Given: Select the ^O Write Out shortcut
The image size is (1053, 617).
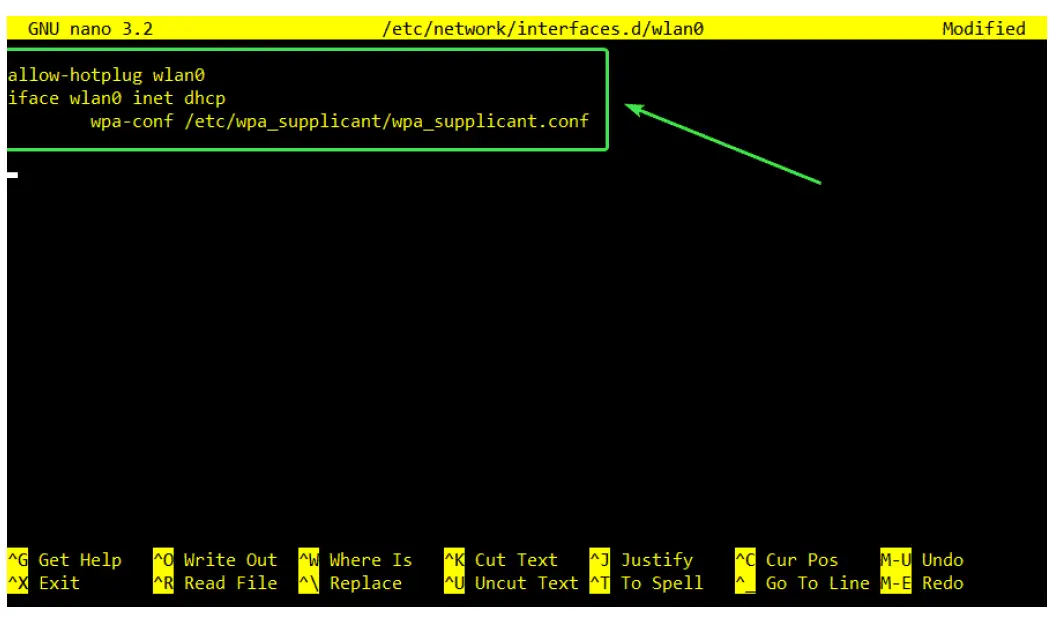Looking at the screenshot, I should coord(215,560).
